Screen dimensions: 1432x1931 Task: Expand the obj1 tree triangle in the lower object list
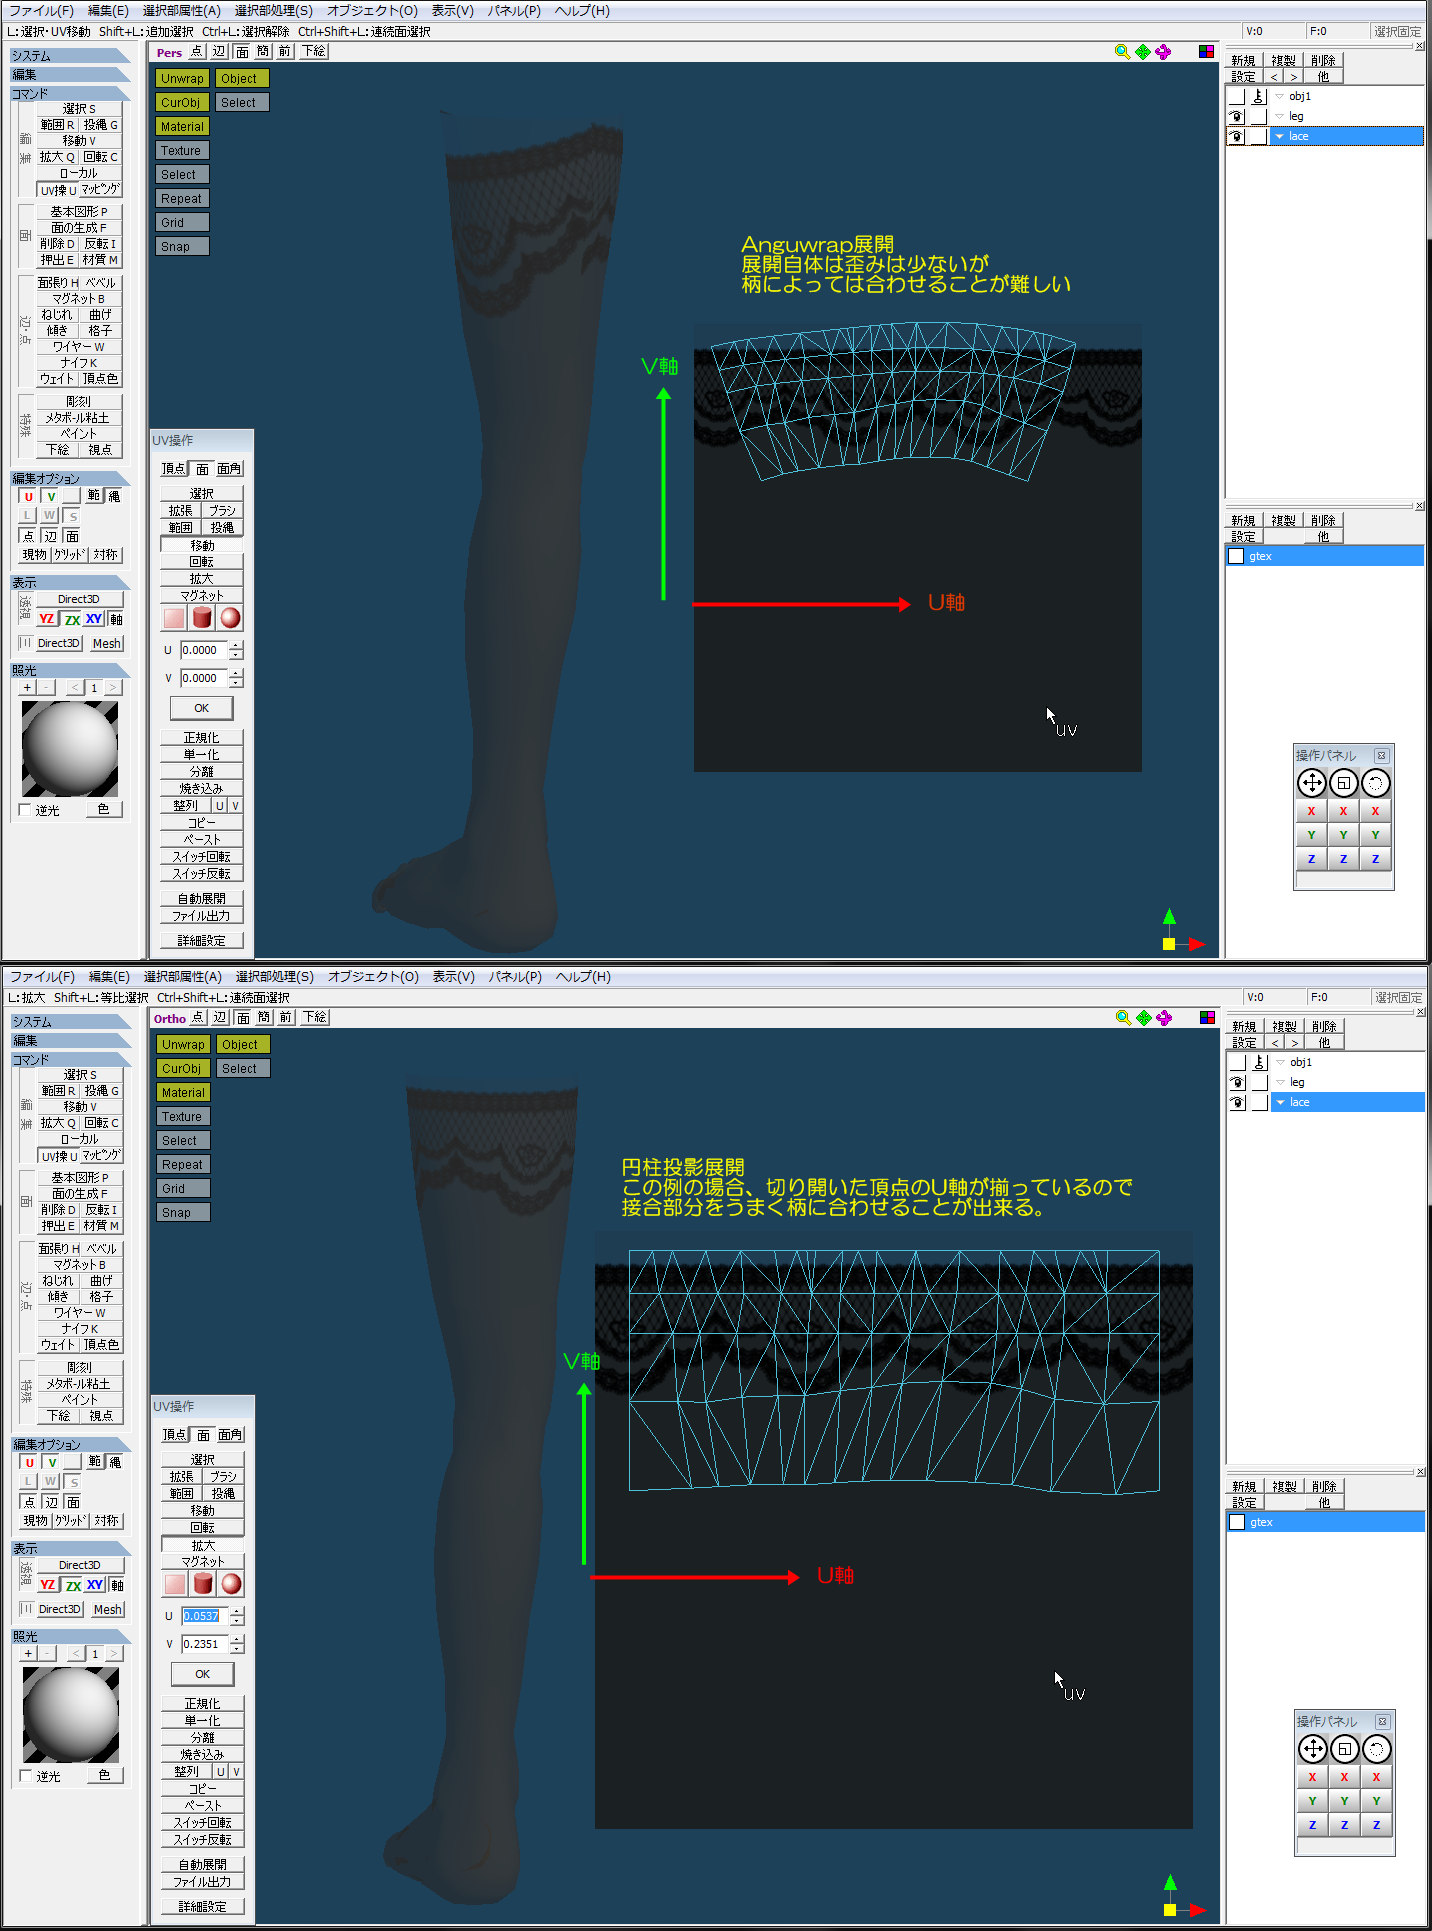[1280, 1062]
